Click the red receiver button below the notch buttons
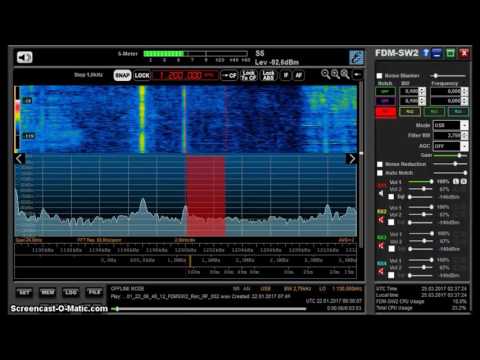Screen dimensions: 480x360 tap(386, 112)
